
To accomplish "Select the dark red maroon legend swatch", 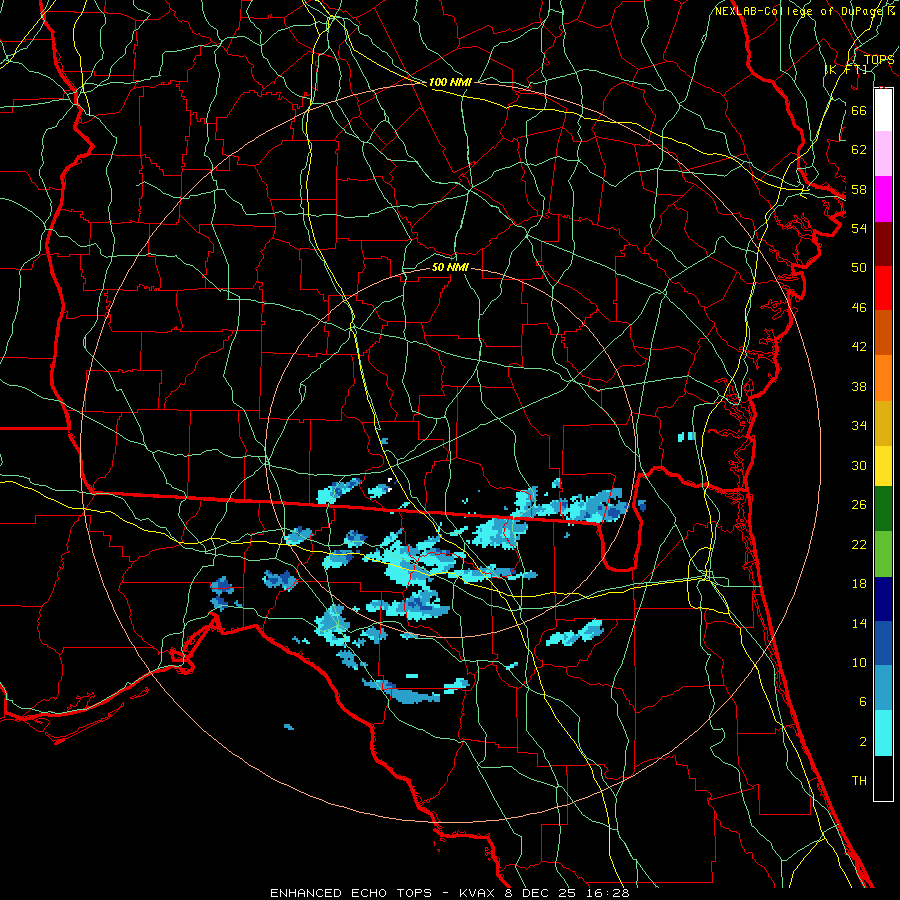I will (x=883, y=244).
